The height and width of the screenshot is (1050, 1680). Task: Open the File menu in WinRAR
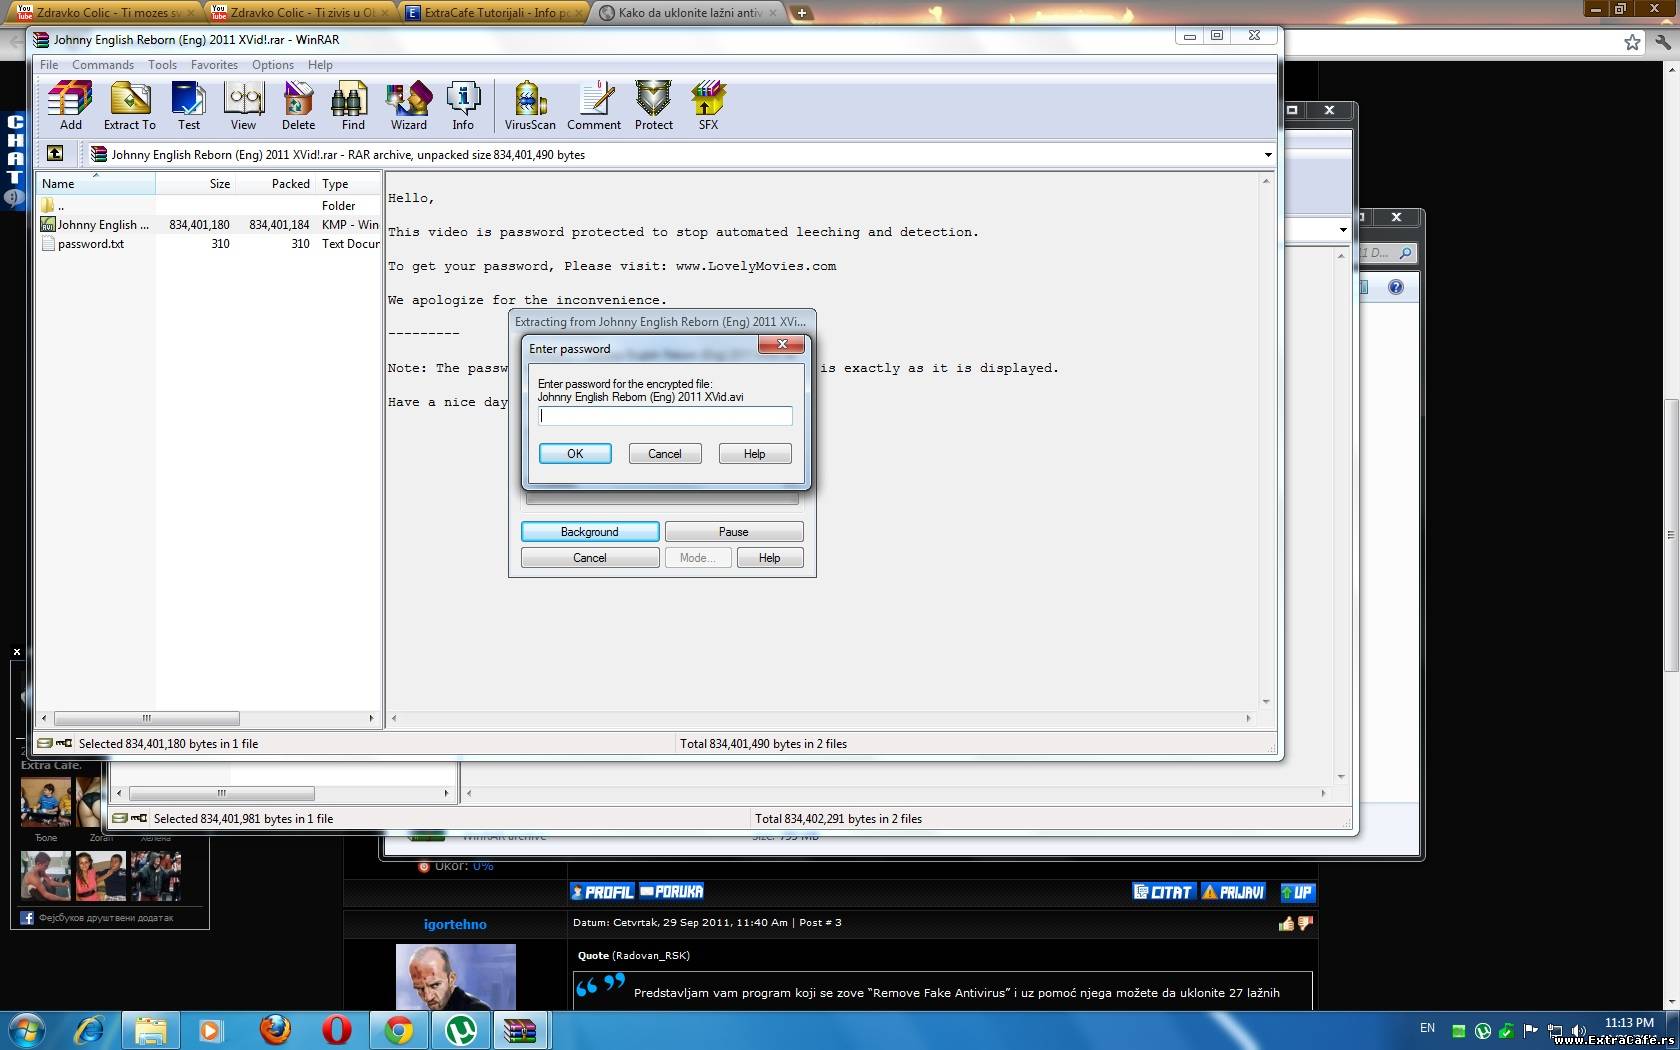[x=49, y=65]
